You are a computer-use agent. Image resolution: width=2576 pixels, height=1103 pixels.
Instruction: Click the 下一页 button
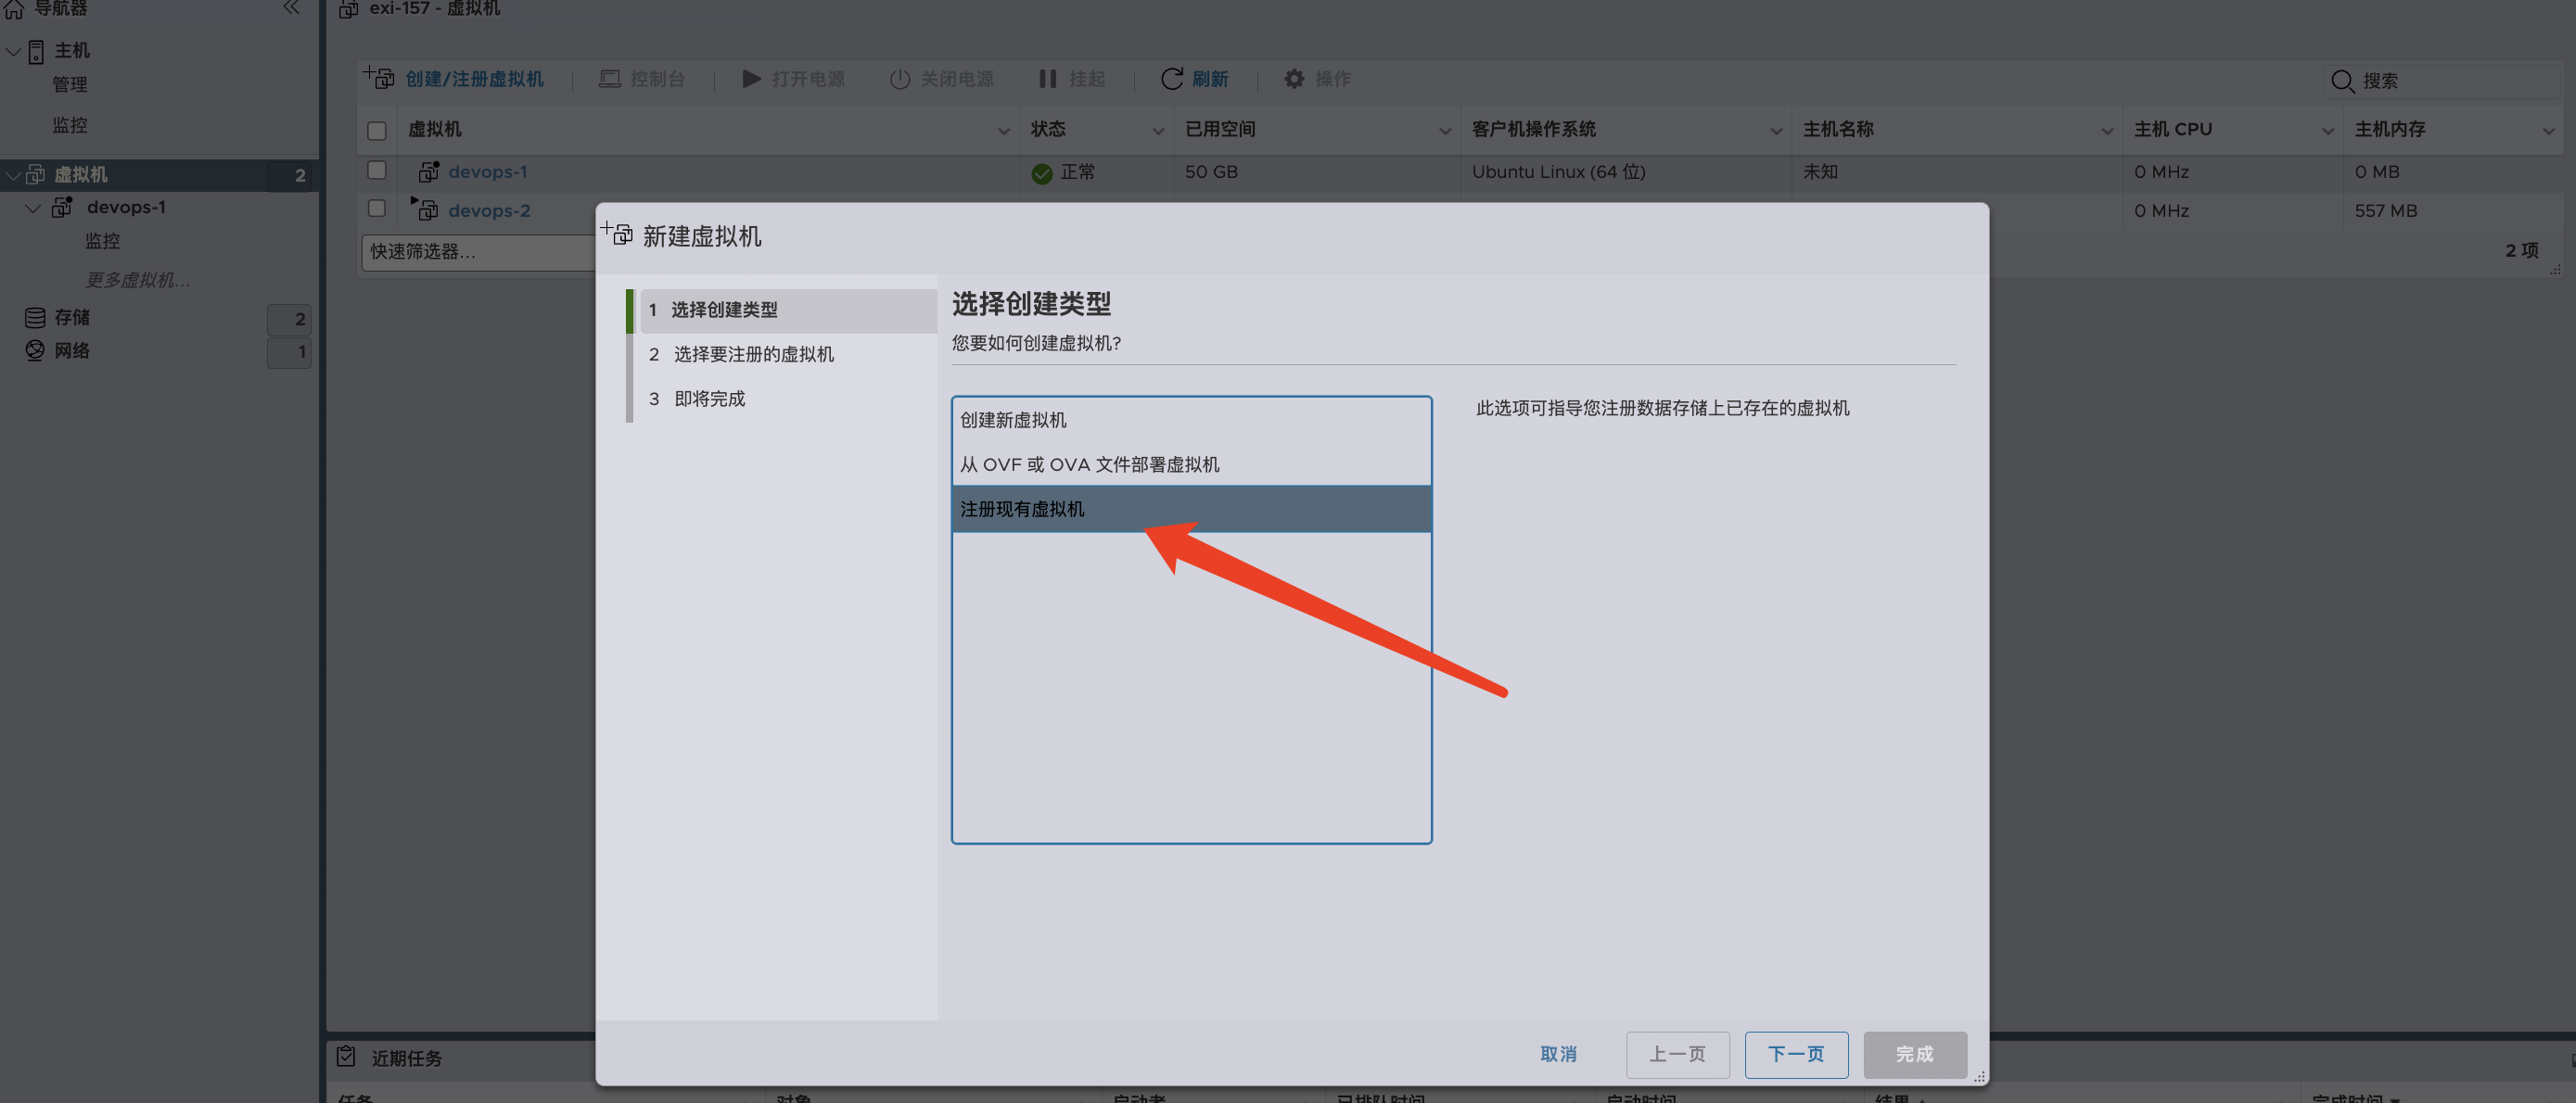[1795, 1054]
